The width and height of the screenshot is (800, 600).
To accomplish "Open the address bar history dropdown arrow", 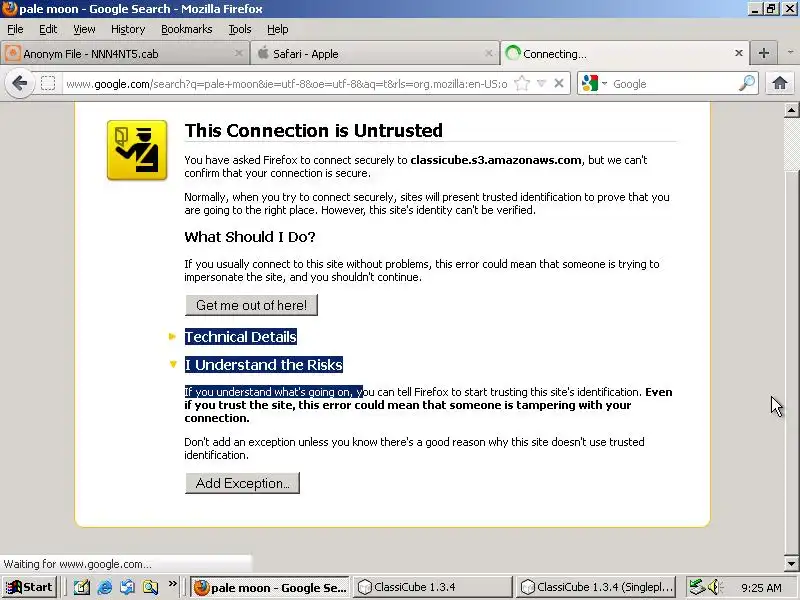I will pos(542,83).
